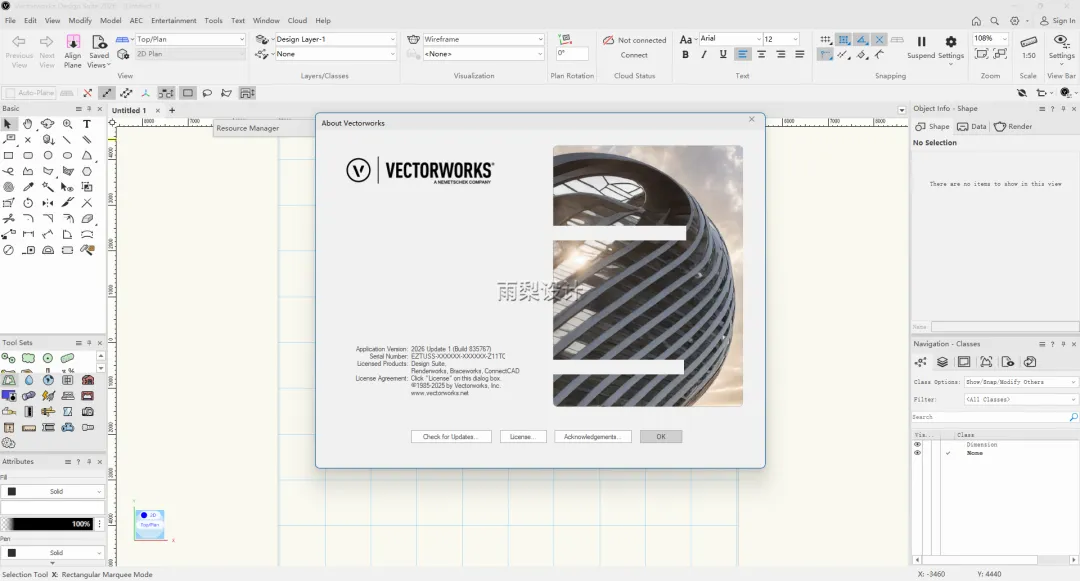This screenshot has width=1080, height=581.
Task: Click OK in About Vectorworks dialog
Action: tap(661, 436)
